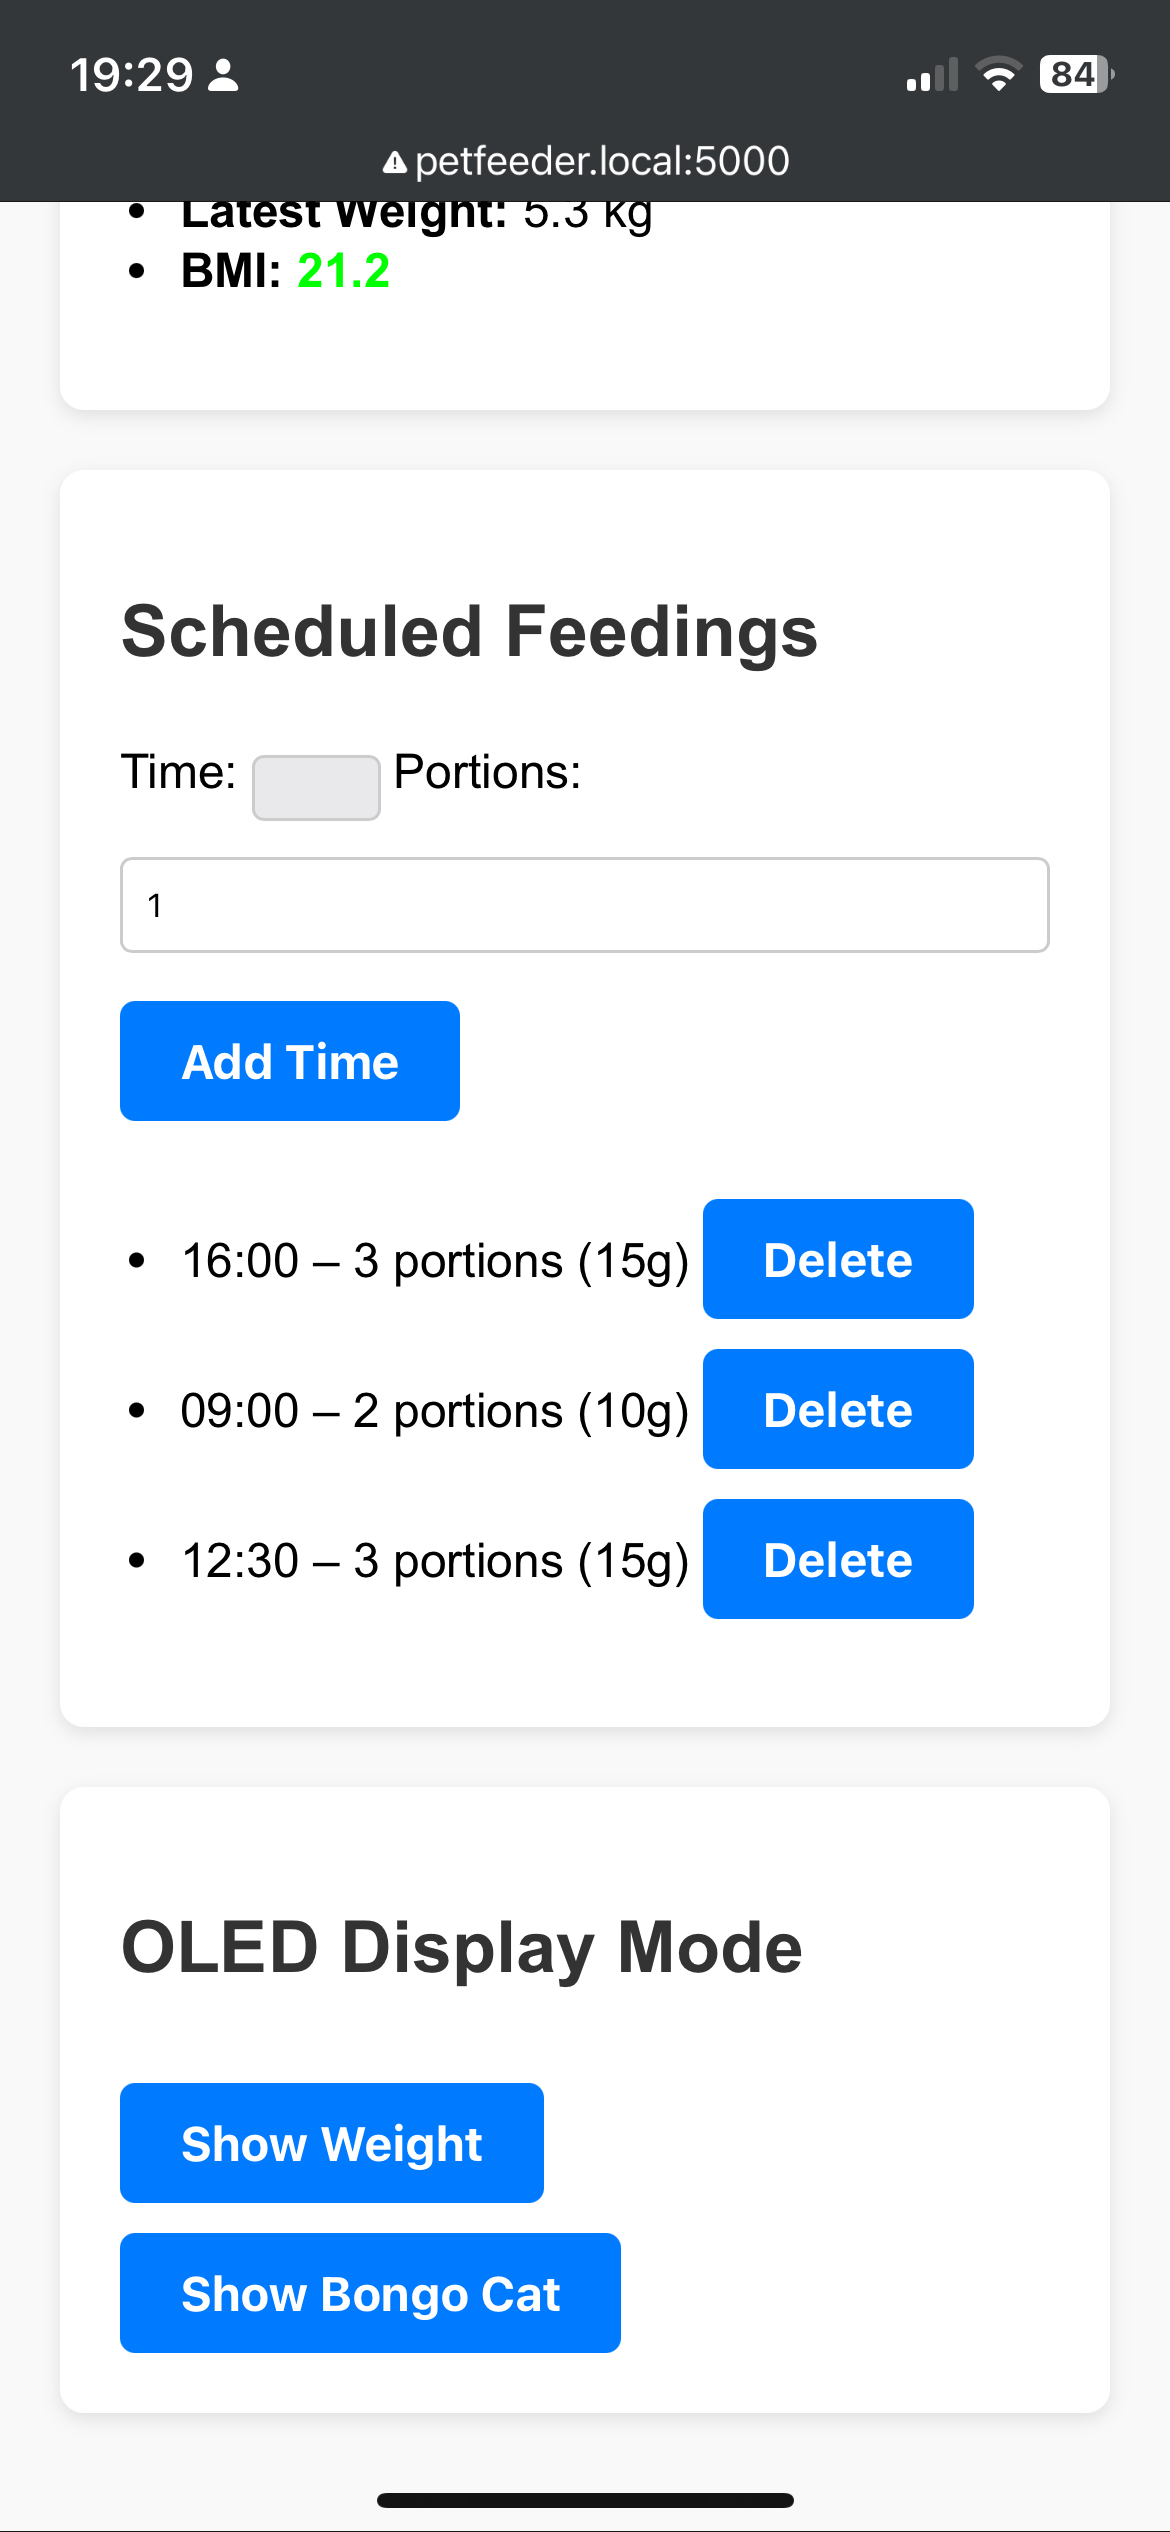This screenshot has width=1170, height=2532.
Task: Open the petfeeder.local:5000 address bar
Action: (x=586, y=161)
